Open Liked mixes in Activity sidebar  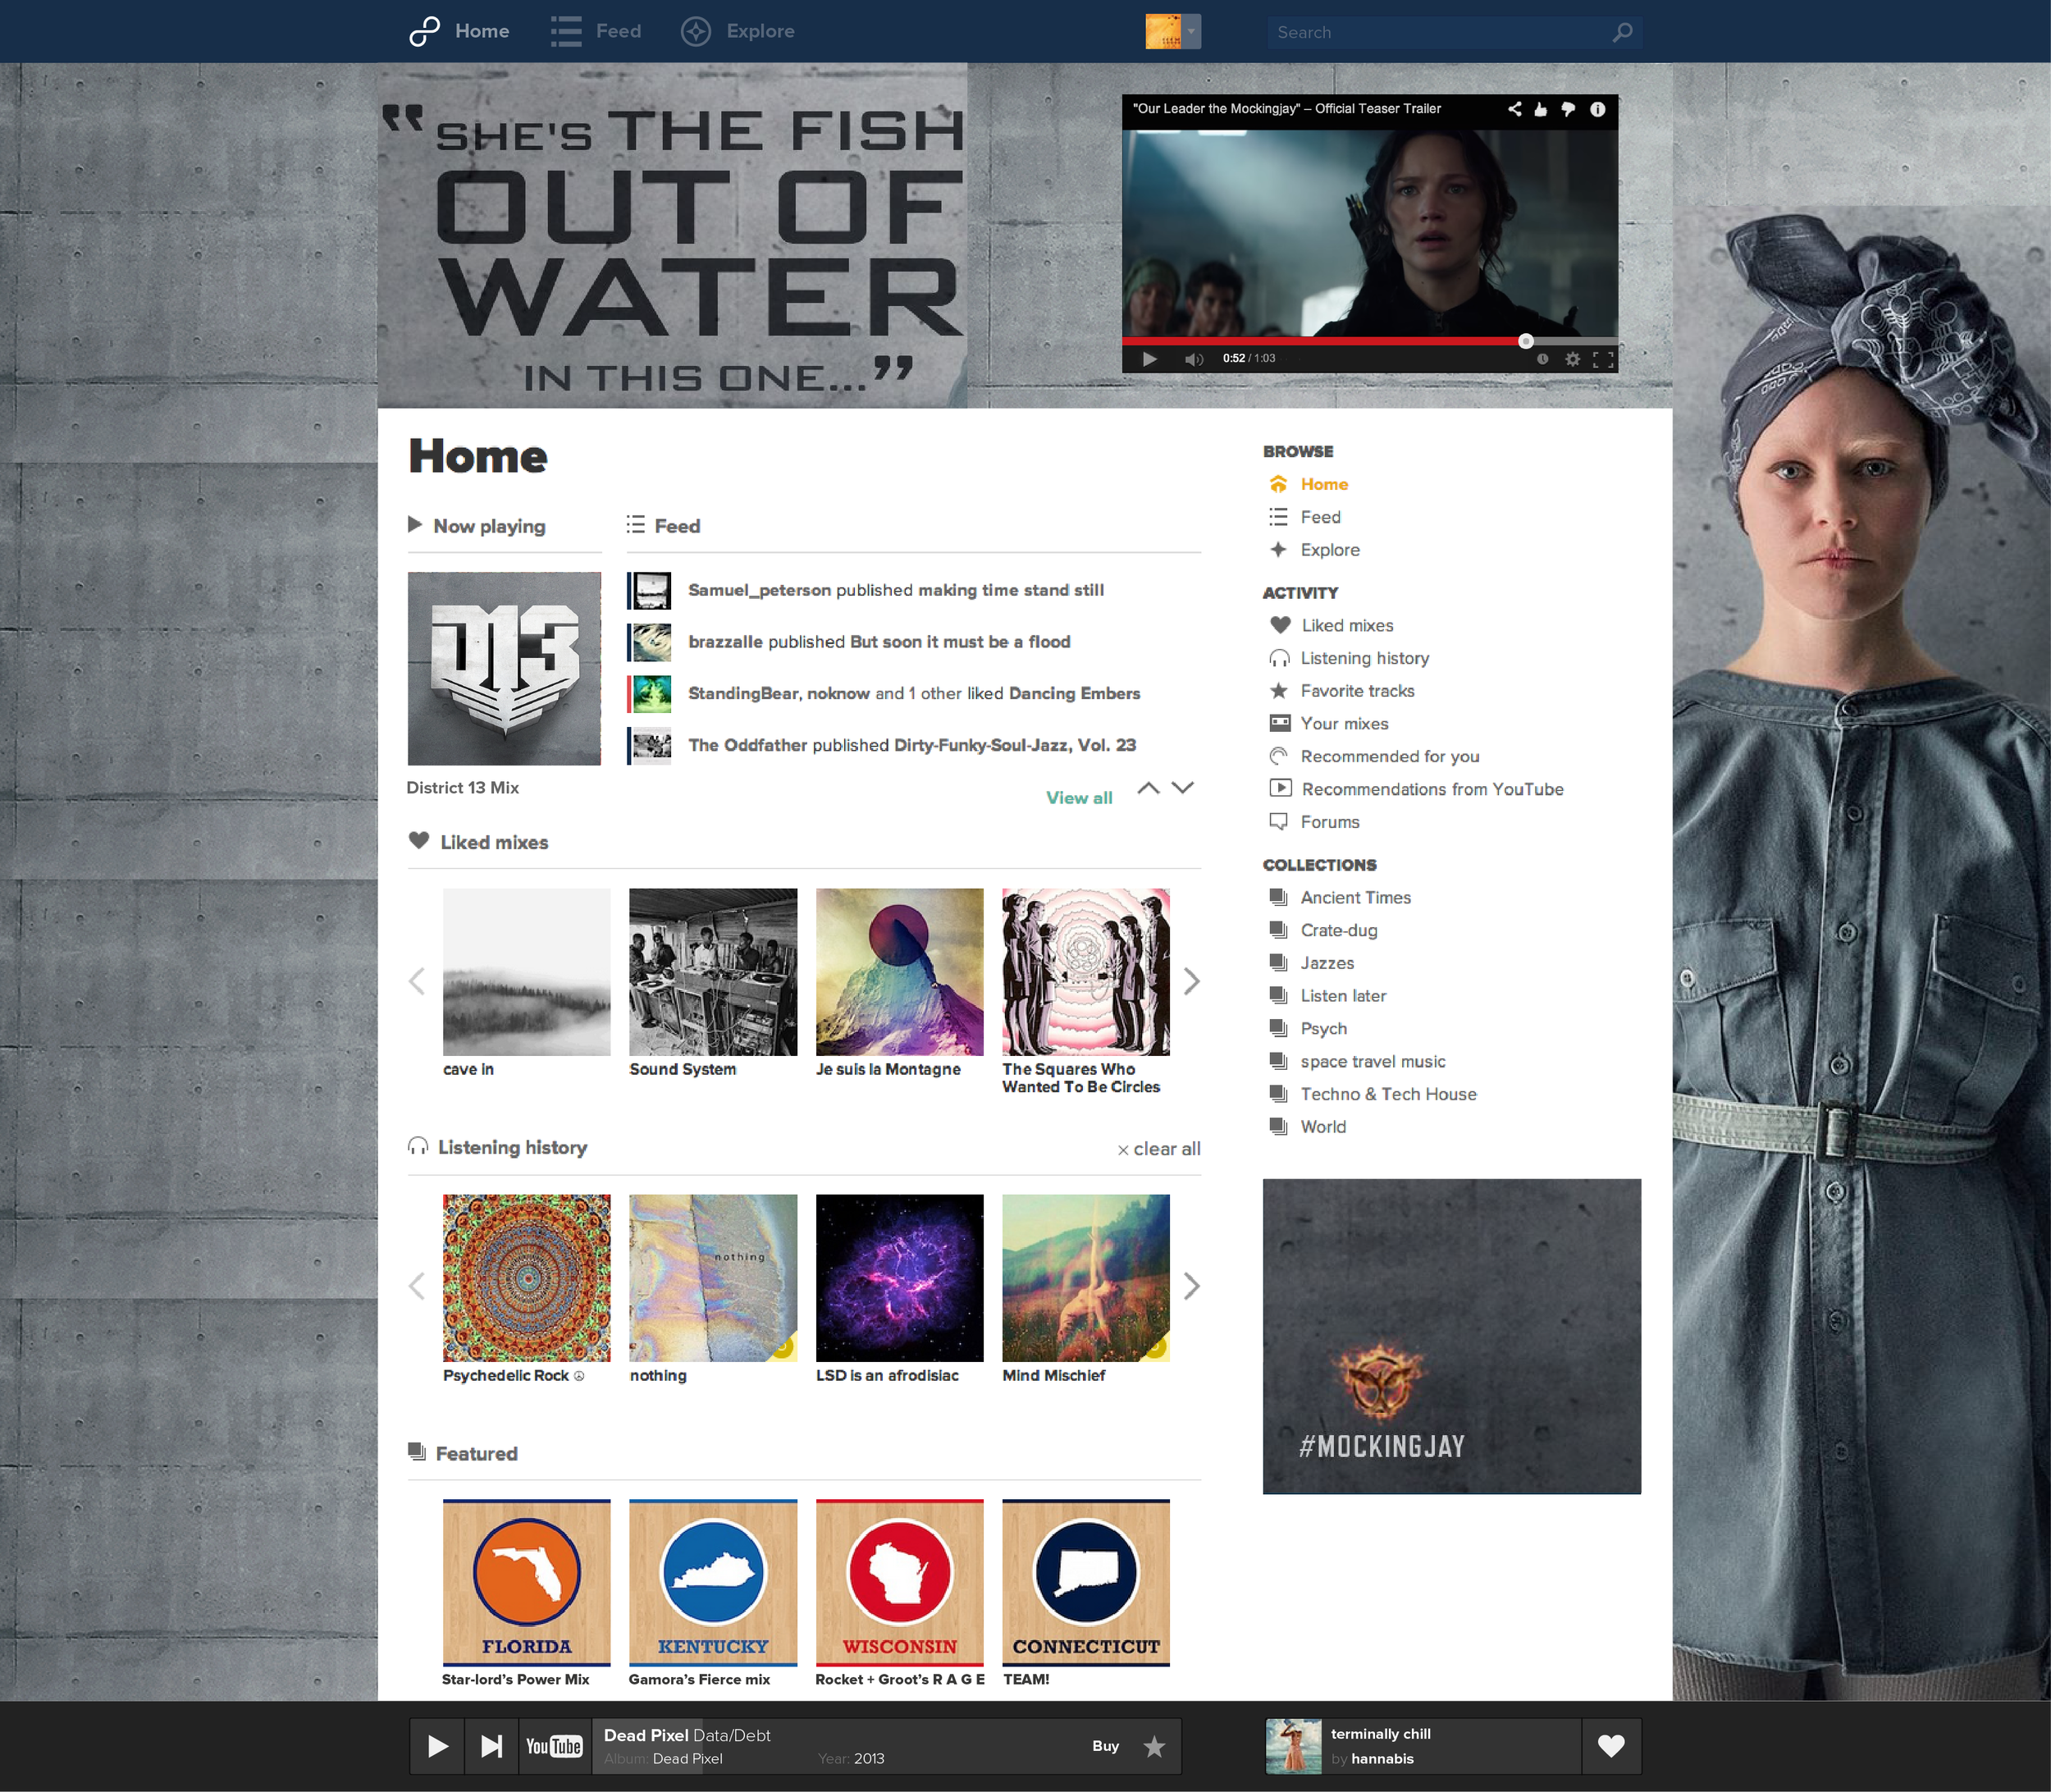[1347, 626]
